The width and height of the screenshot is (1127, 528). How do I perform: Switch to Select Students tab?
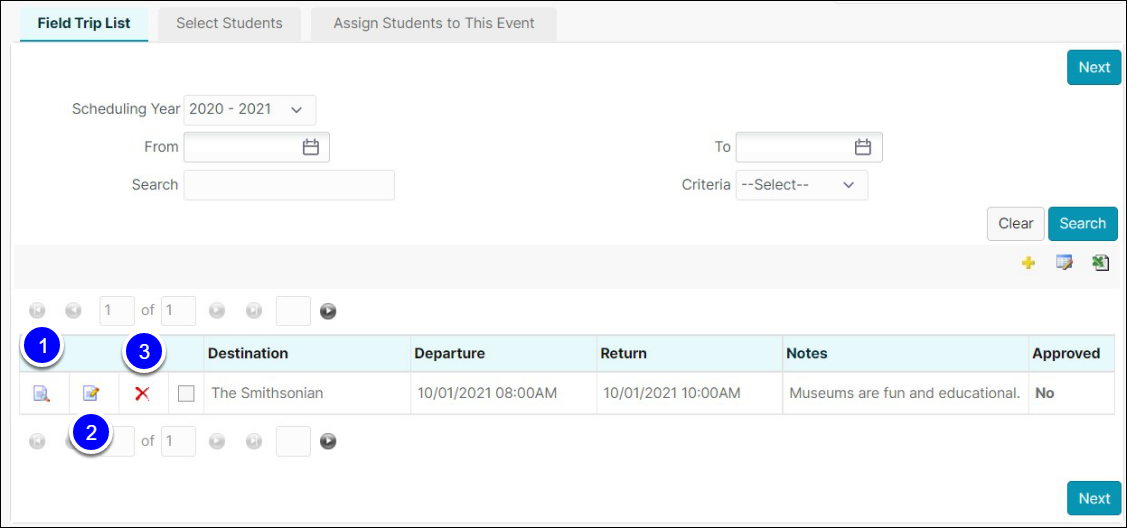coord(229,23)
